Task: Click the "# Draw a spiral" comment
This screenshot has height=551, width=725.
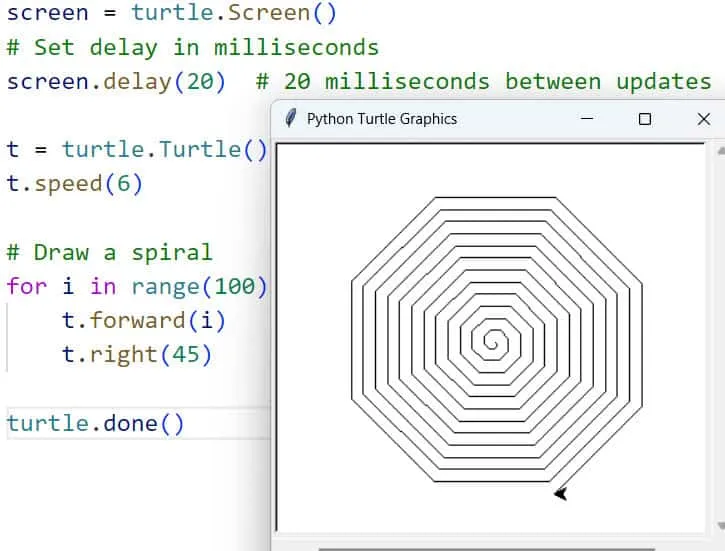Action: pyautogui.click(x=109, y=251)
